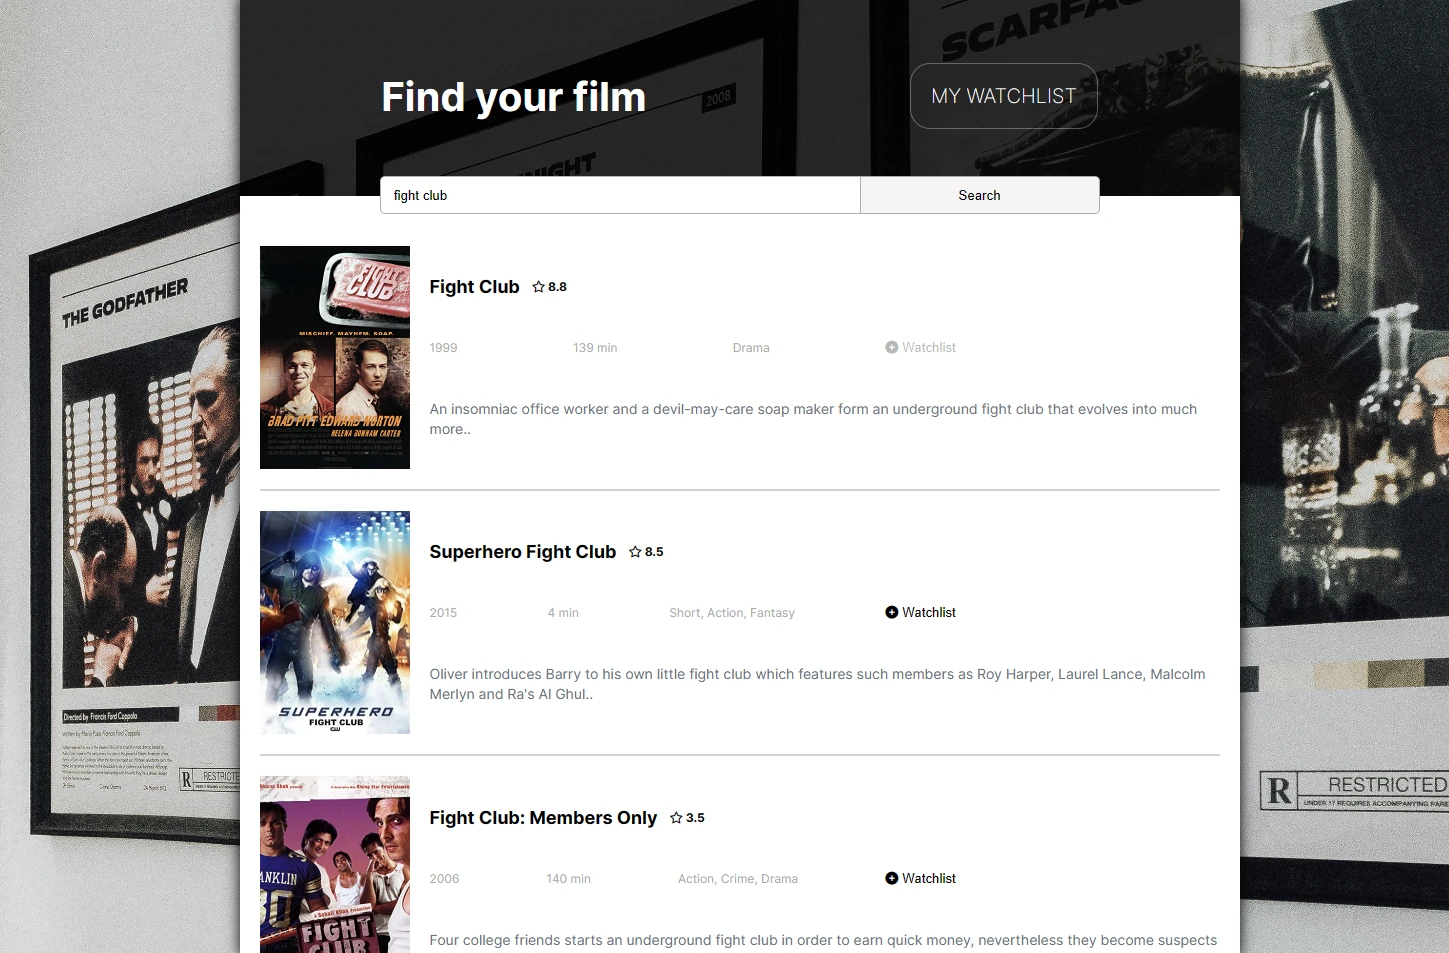Image resolution: width=1449 pixels, height=953 pixels.
Task: Click the Find your film heading
Action: (513, 97)
